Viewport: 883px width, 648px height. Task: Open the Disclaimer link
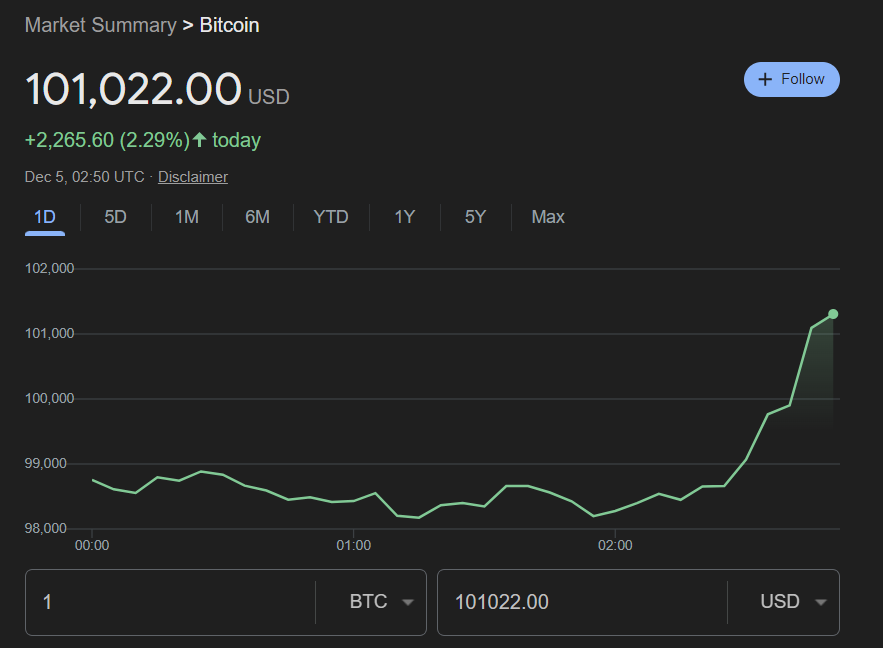tap(193, 177)
